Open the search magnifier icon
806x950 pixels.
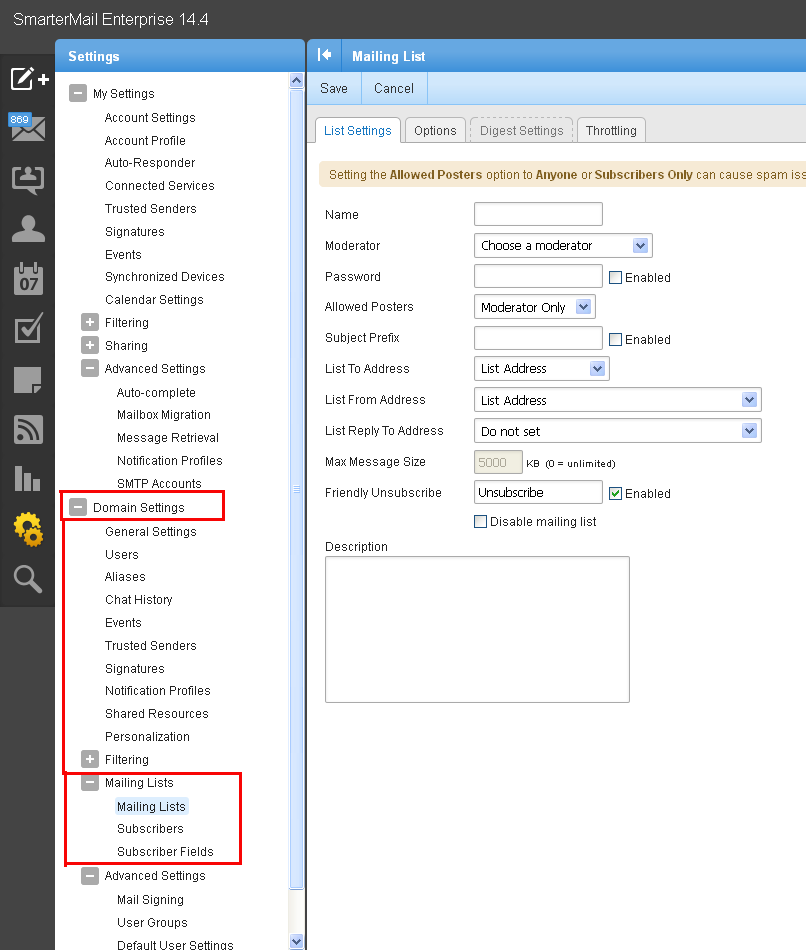[28, 579]
